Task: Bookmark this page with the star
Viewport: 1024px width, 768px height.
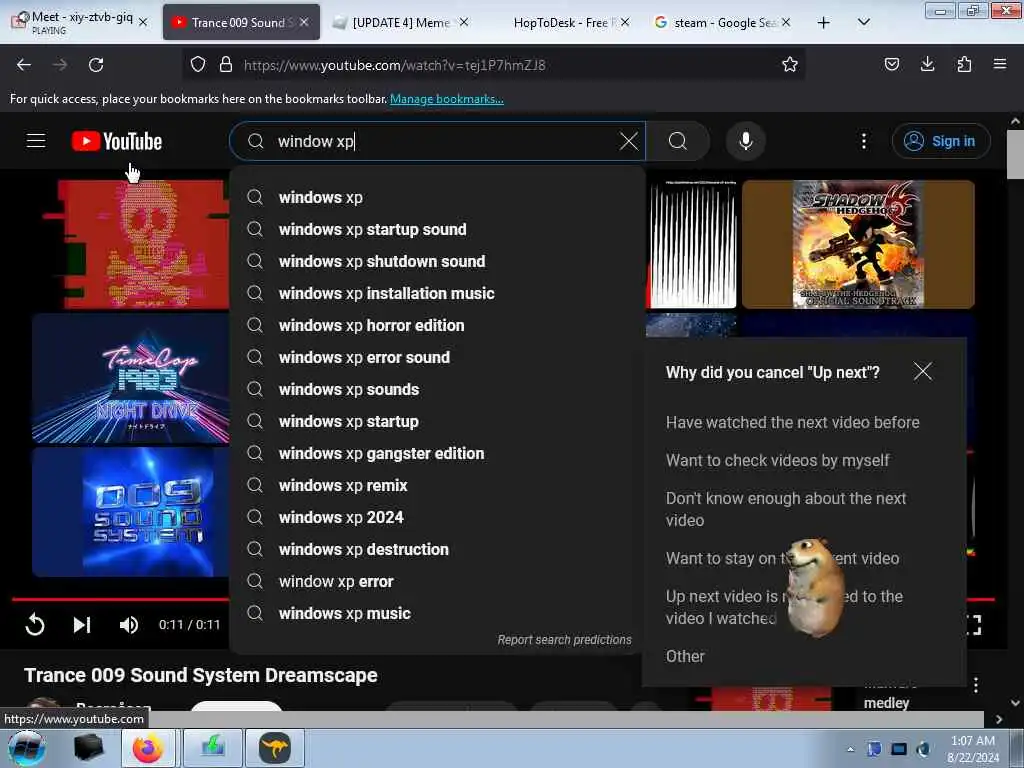Action: 790,65
